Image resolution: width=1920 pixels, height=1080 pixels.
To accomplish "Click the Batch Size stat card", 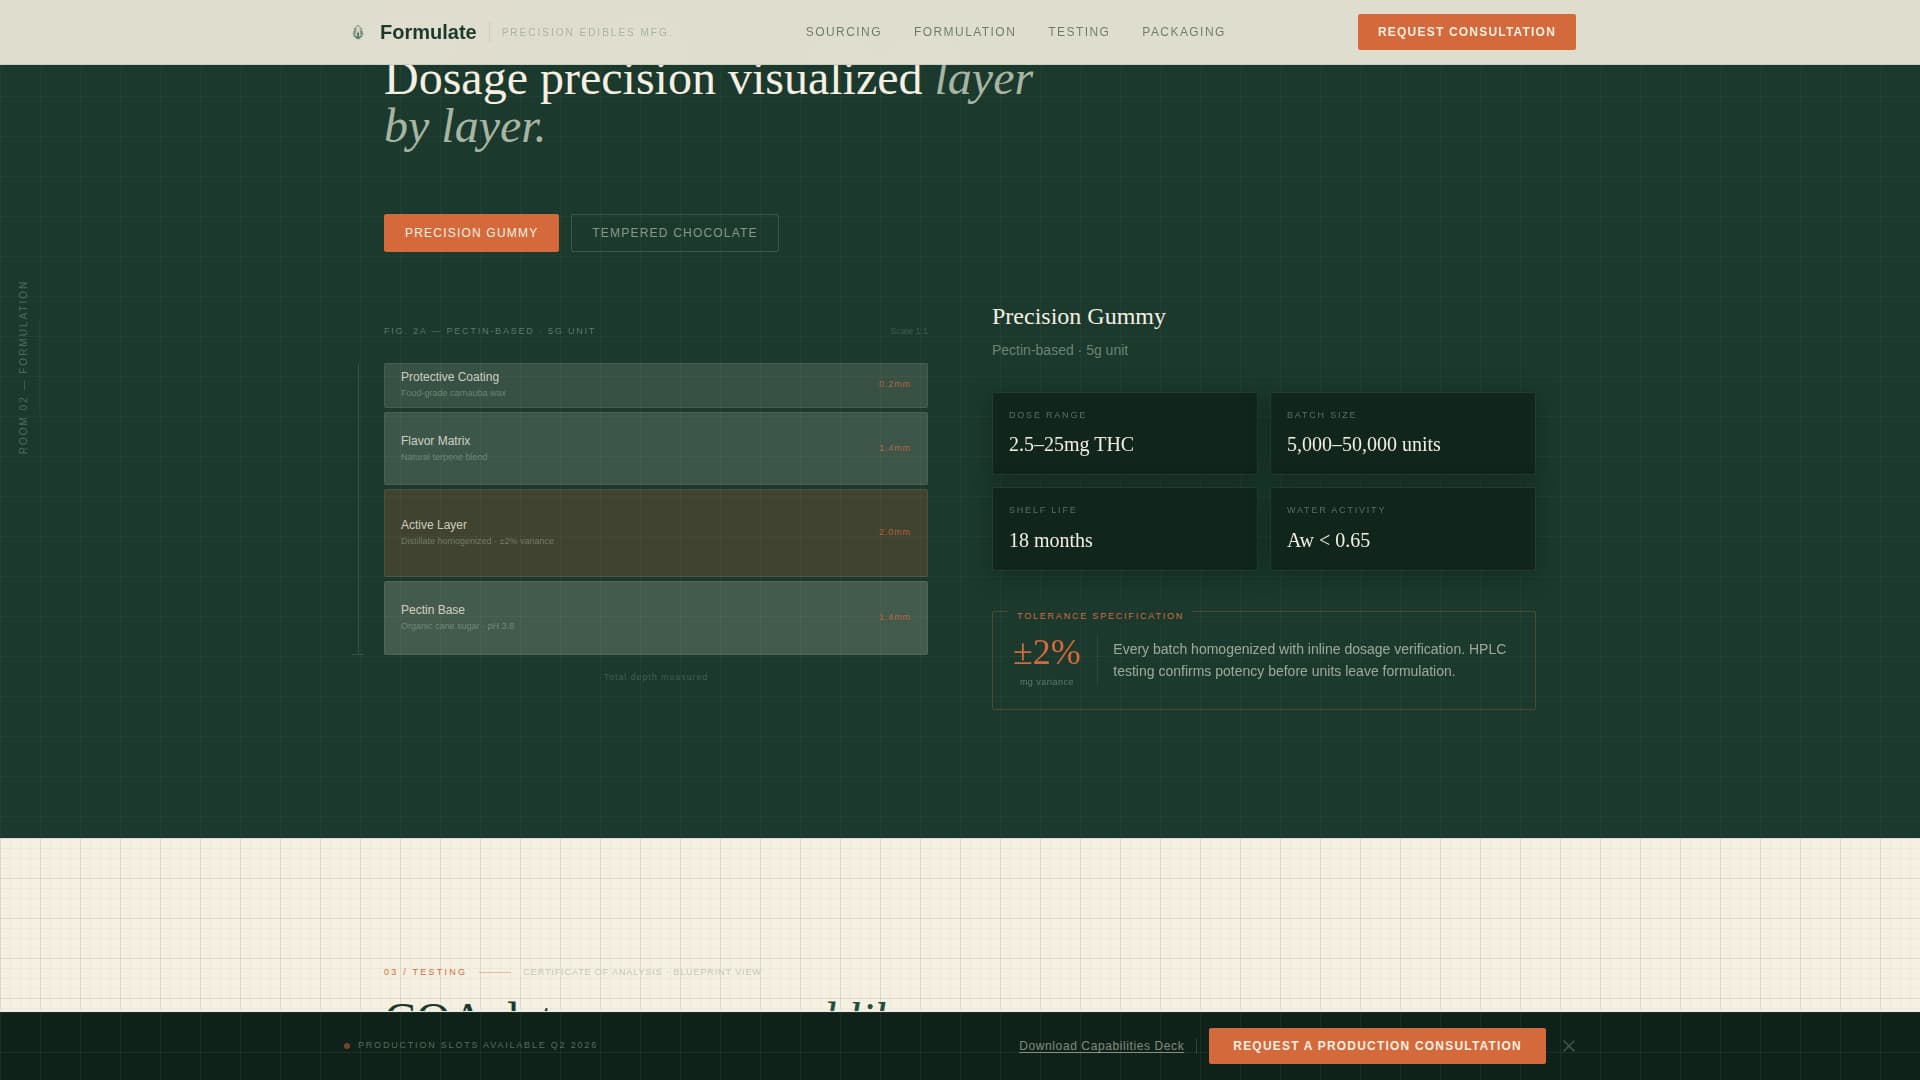I will 1402,433.
